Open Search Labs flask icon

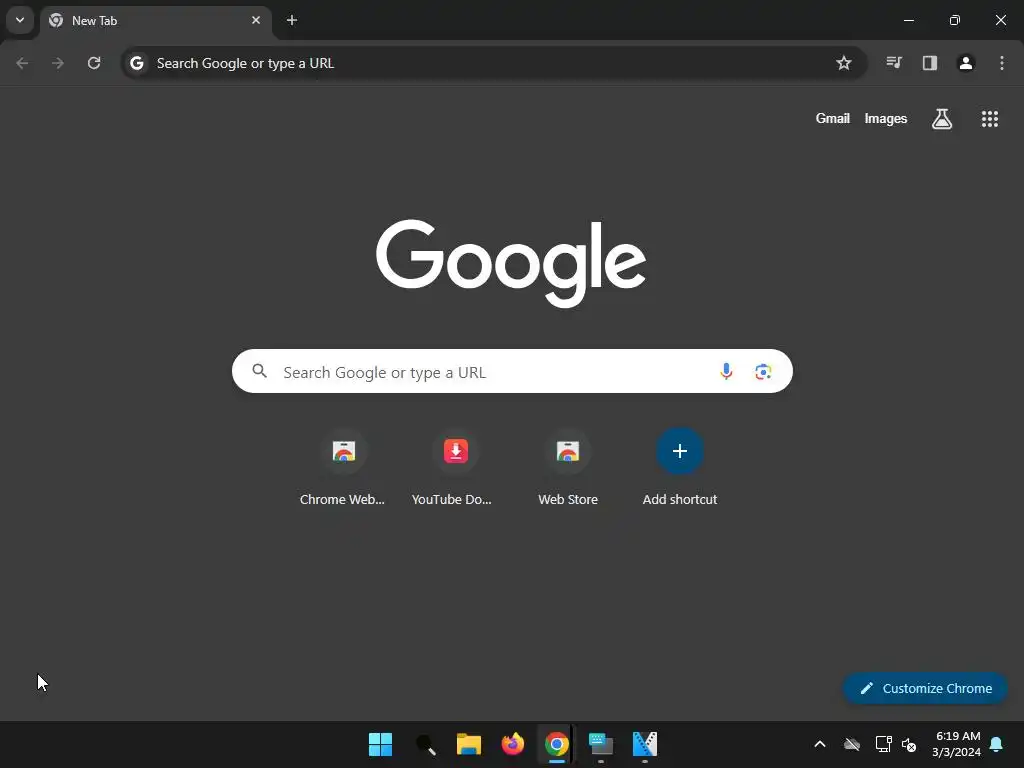tap(942, 118)
